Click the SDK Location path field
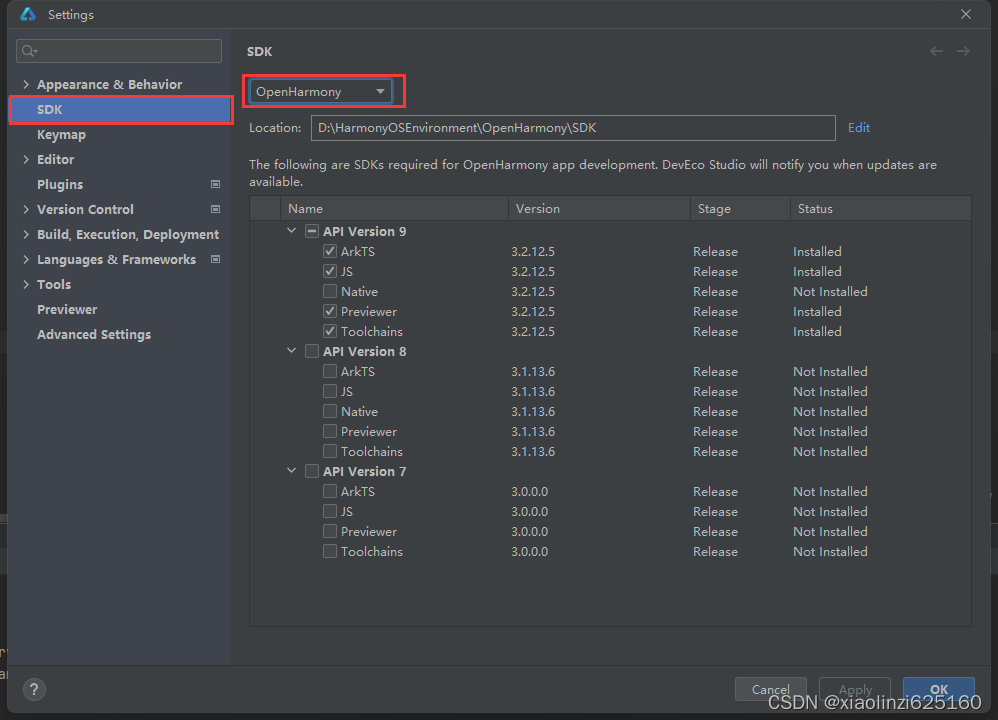 point(573,127)
